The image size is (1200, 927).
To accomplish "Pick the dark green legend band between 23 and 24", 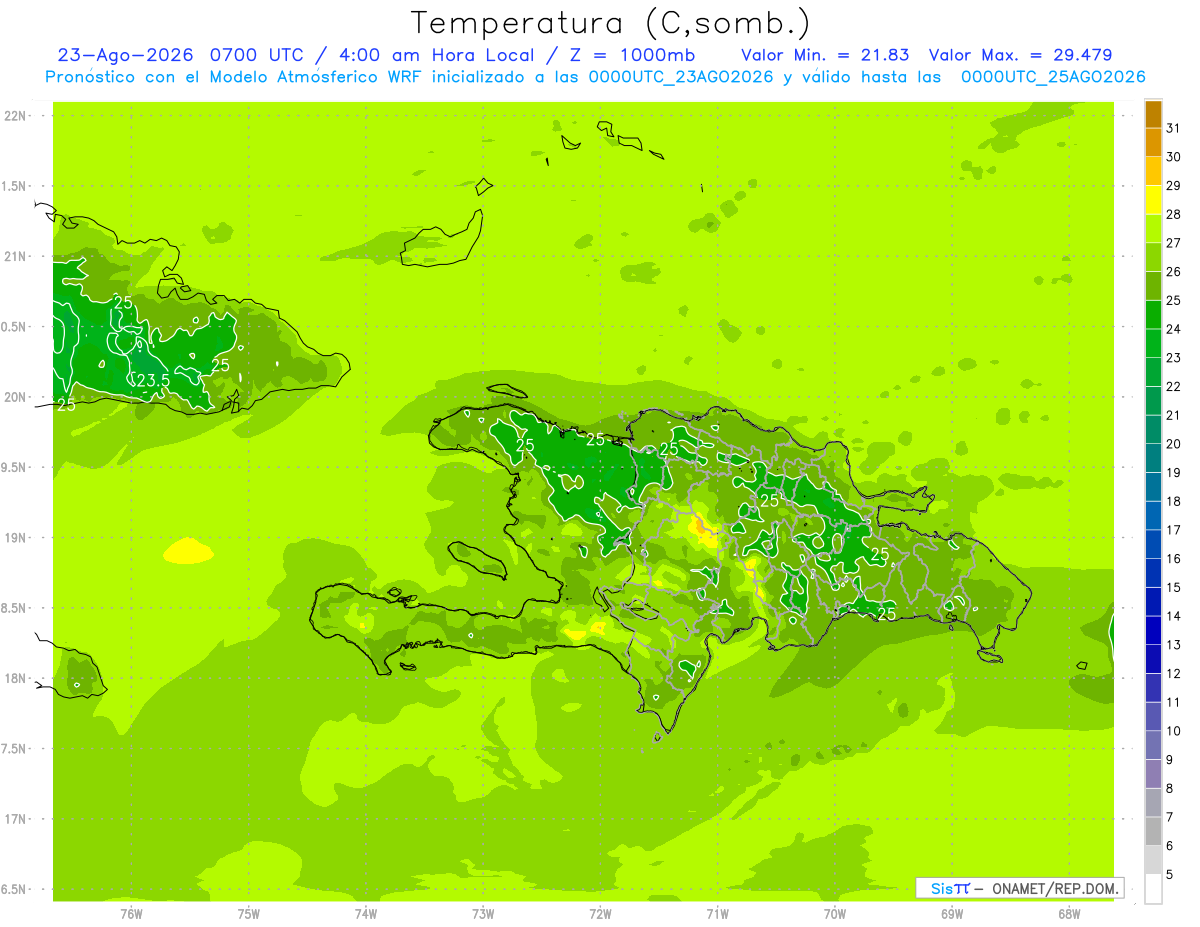I will (1153, 344).
